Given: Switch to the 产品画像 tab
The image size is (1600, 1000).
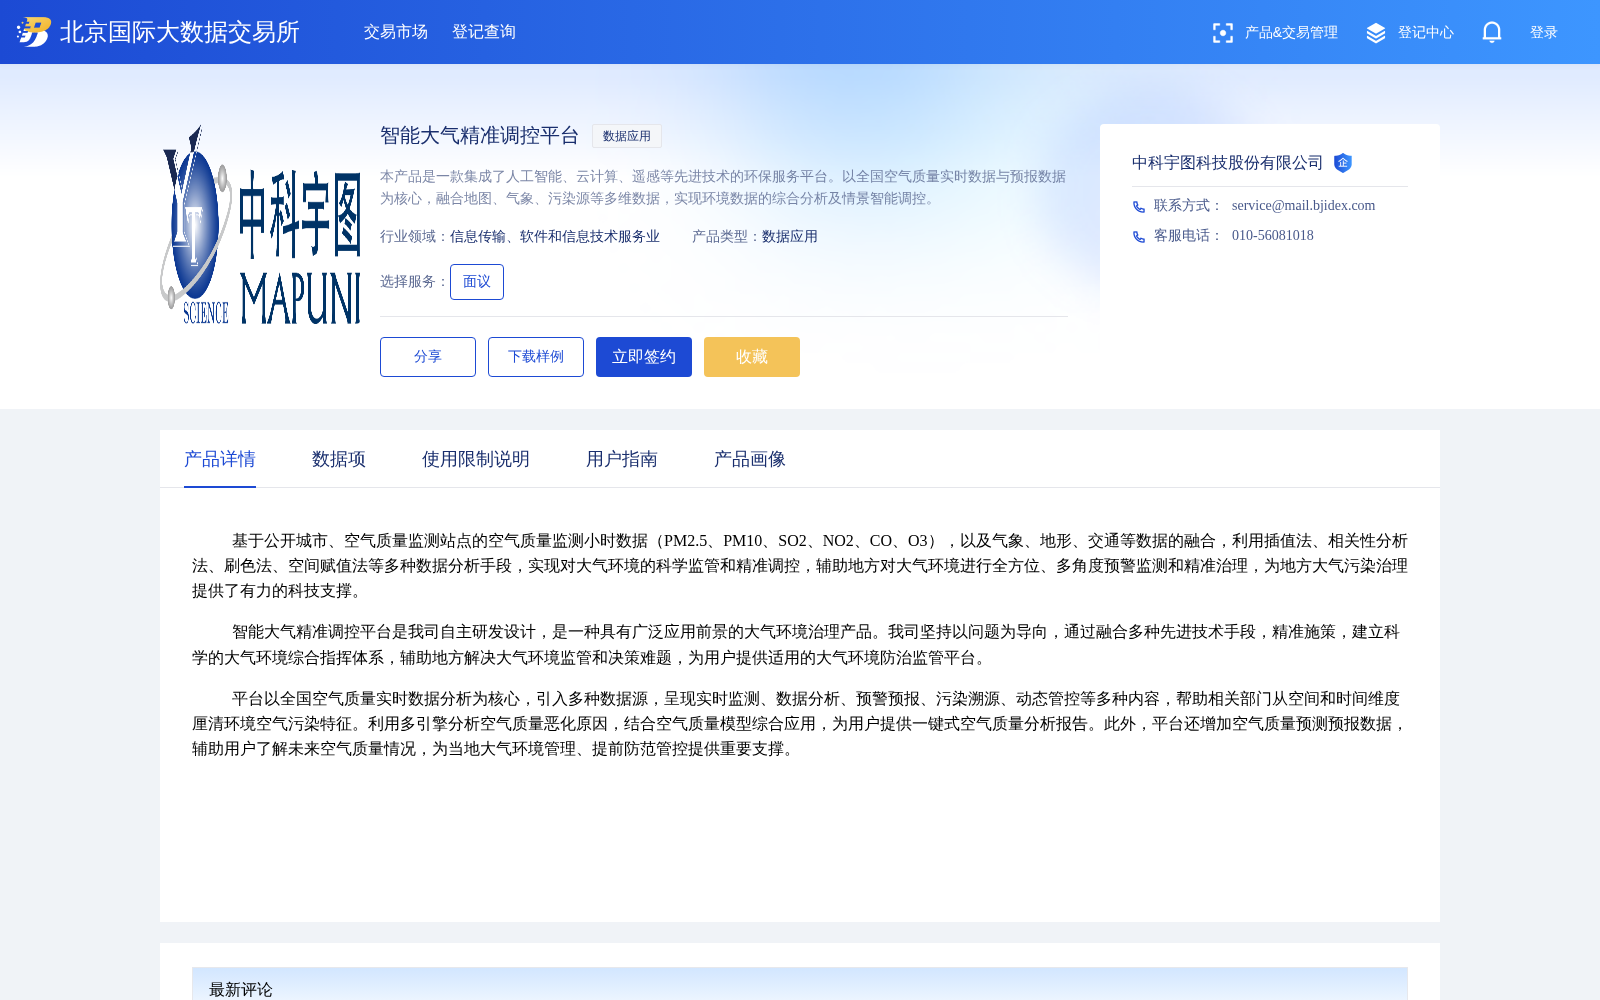Looking at the screenshot, I should (750, 459).
